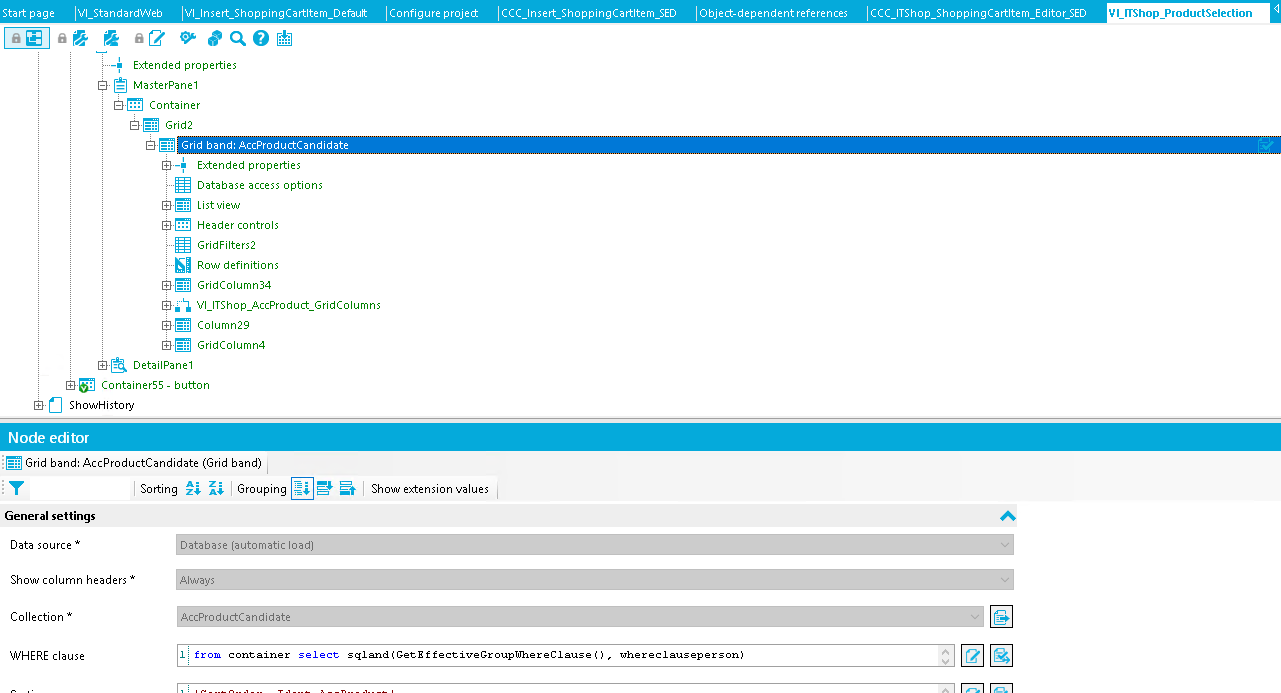The image size is (1281, 693).
Task: Toggle the checkmark on selected Grid band row
Action: pyautogui.click(x=1266, y=146)
